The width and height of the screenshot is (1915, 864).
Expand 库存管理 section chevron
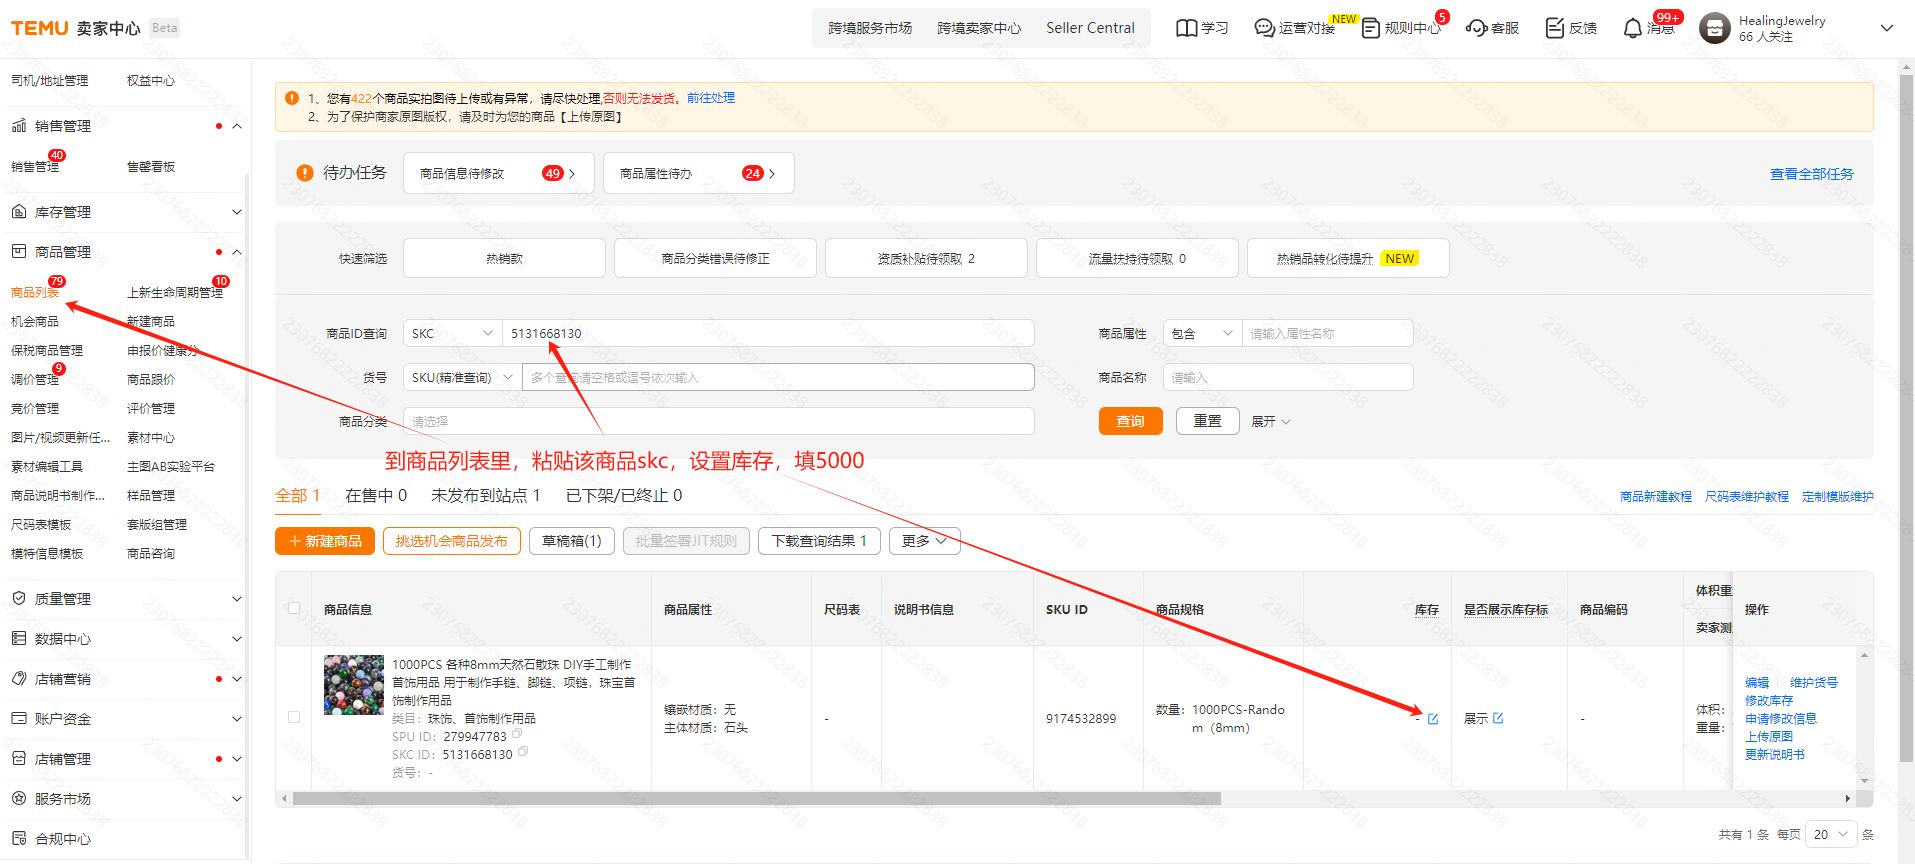pos(237,212)
